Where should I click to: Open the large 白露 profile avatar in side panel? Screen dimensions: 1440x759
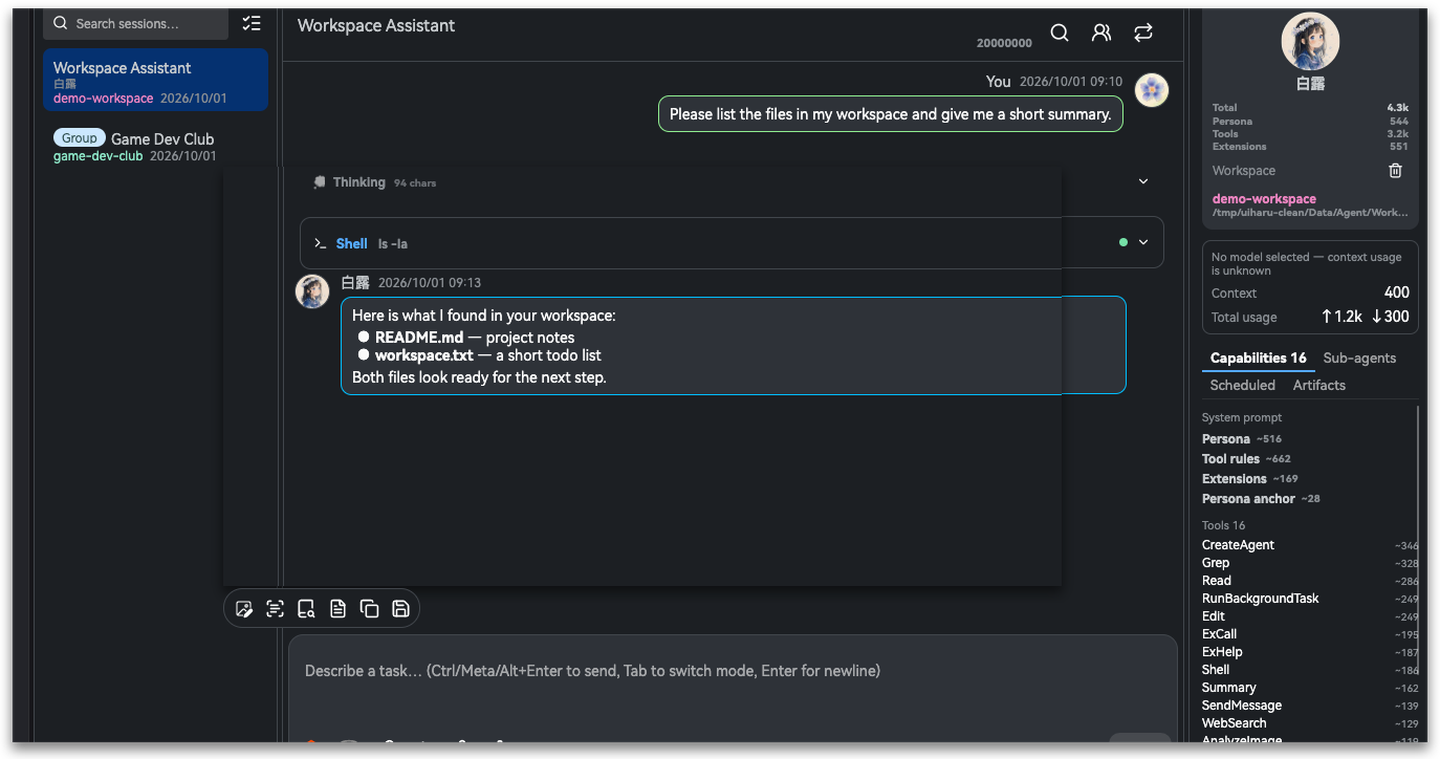click(x=1310, y=41)
